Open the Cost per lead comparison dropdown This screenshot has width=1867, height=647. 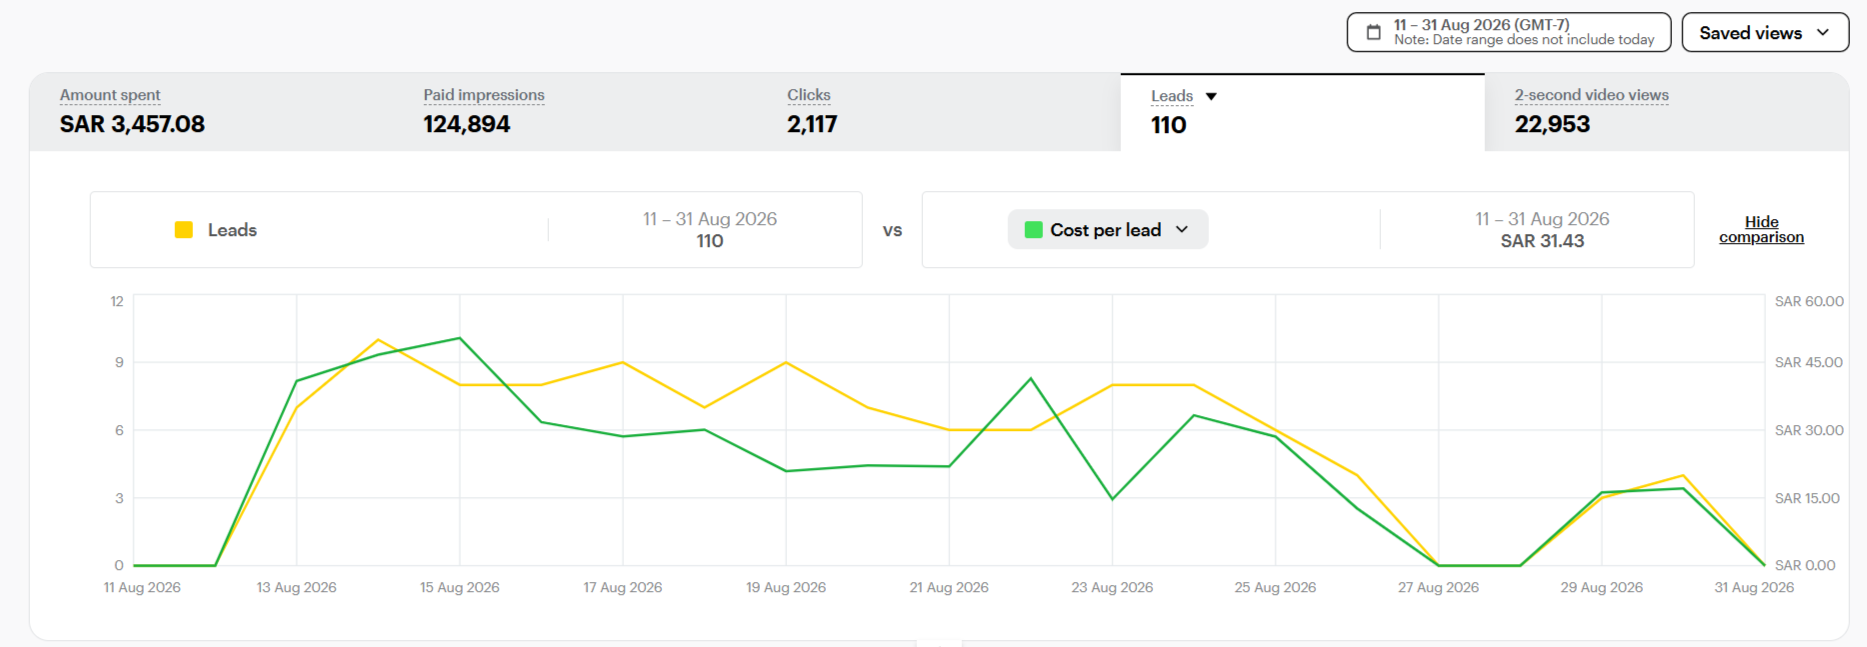point(1107,229)
